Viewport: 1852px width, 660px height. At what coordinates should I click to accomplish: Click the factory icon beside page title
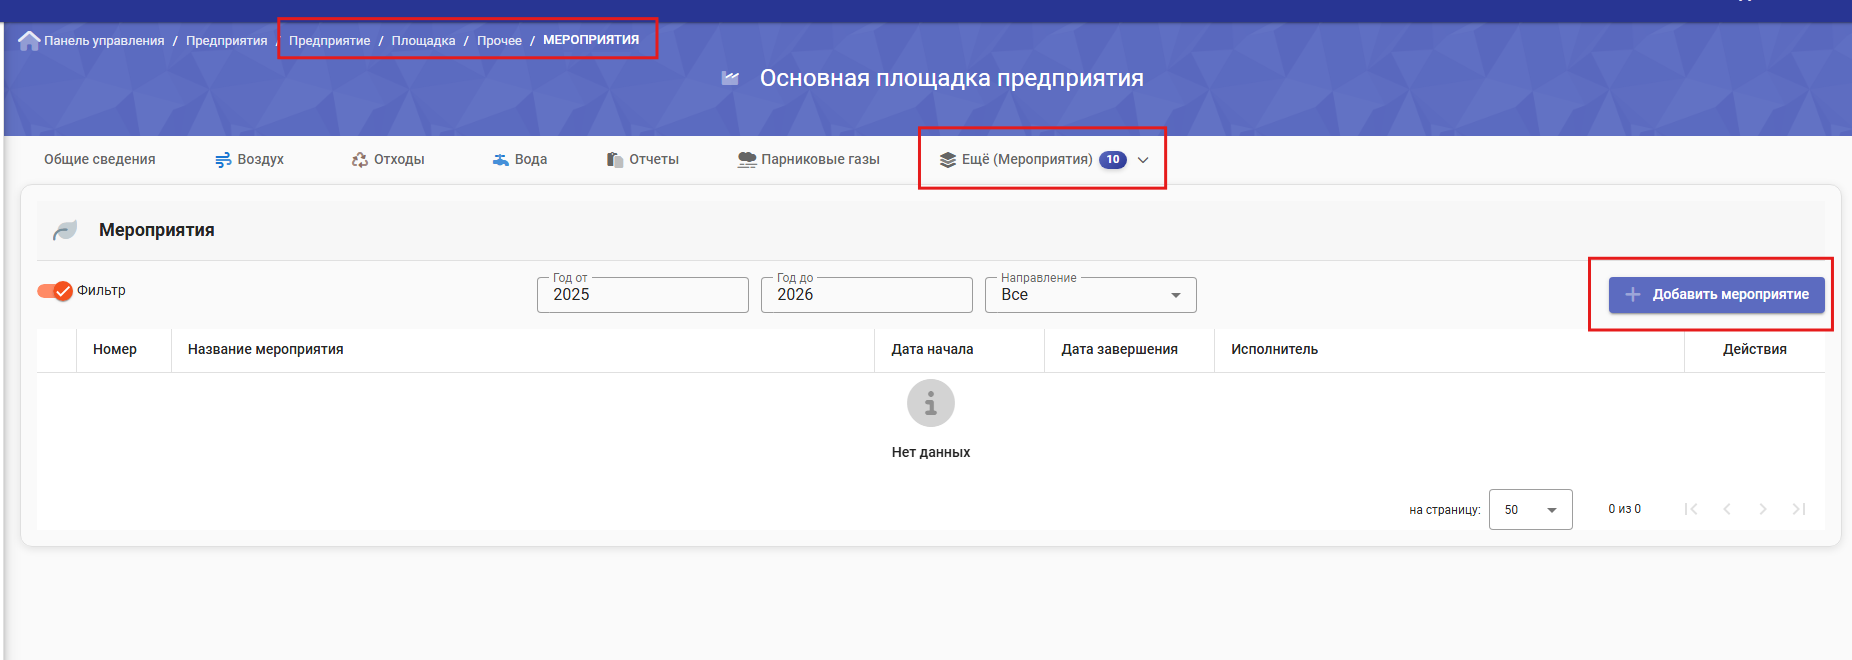pos(730,78)
